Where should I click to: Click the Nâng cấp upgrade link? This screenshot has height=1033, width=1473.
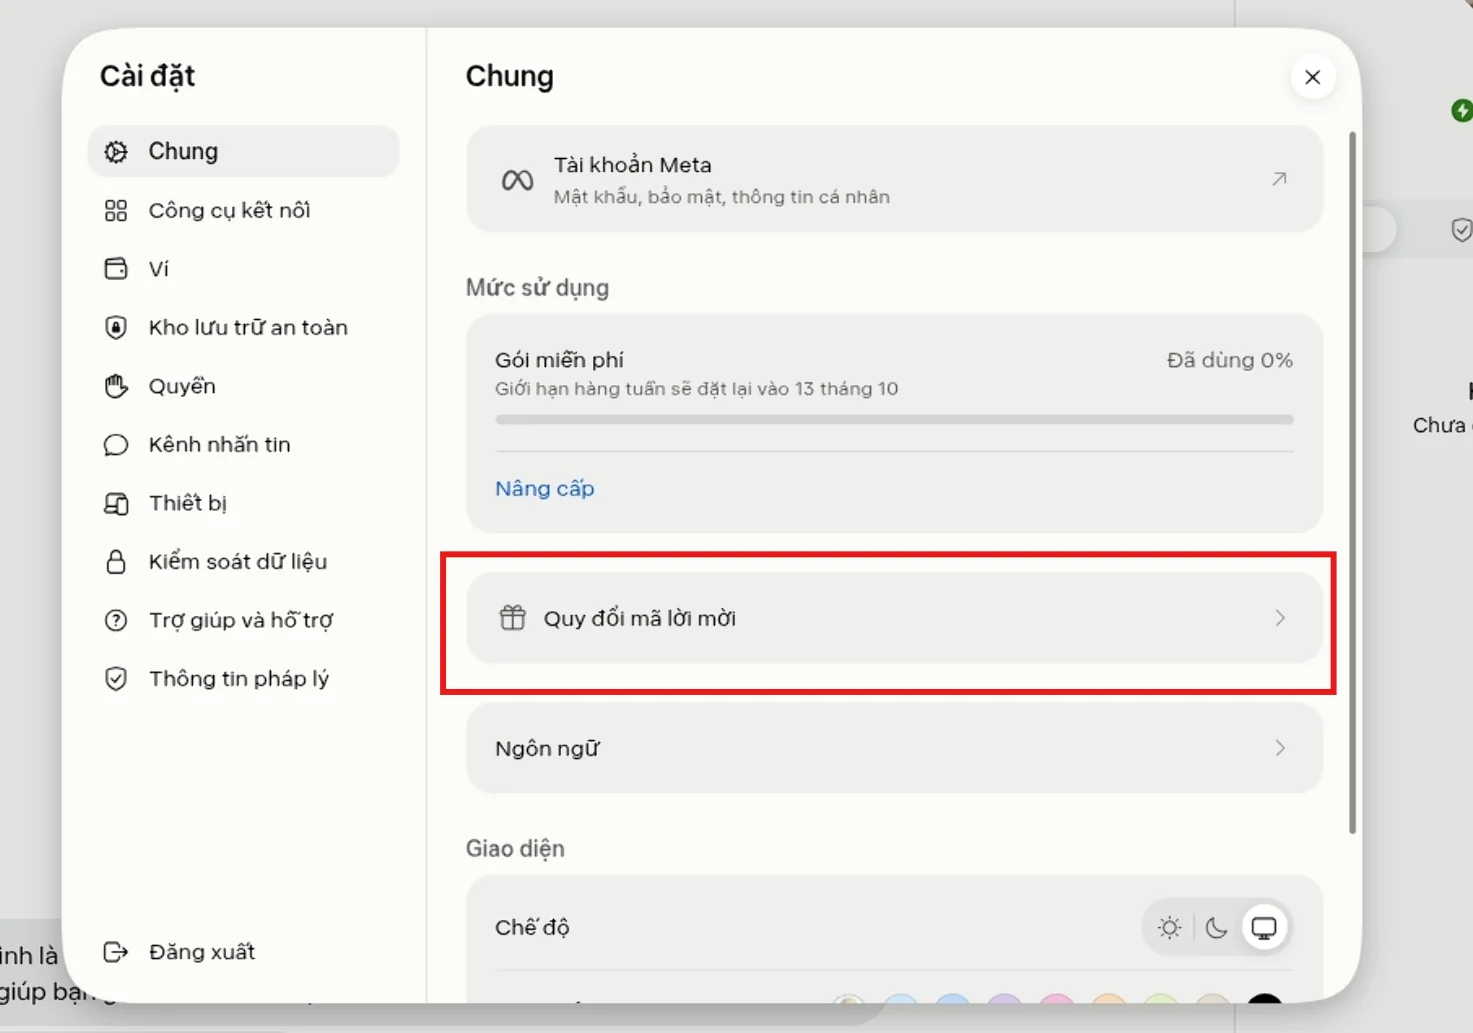[x=545, y=488]
